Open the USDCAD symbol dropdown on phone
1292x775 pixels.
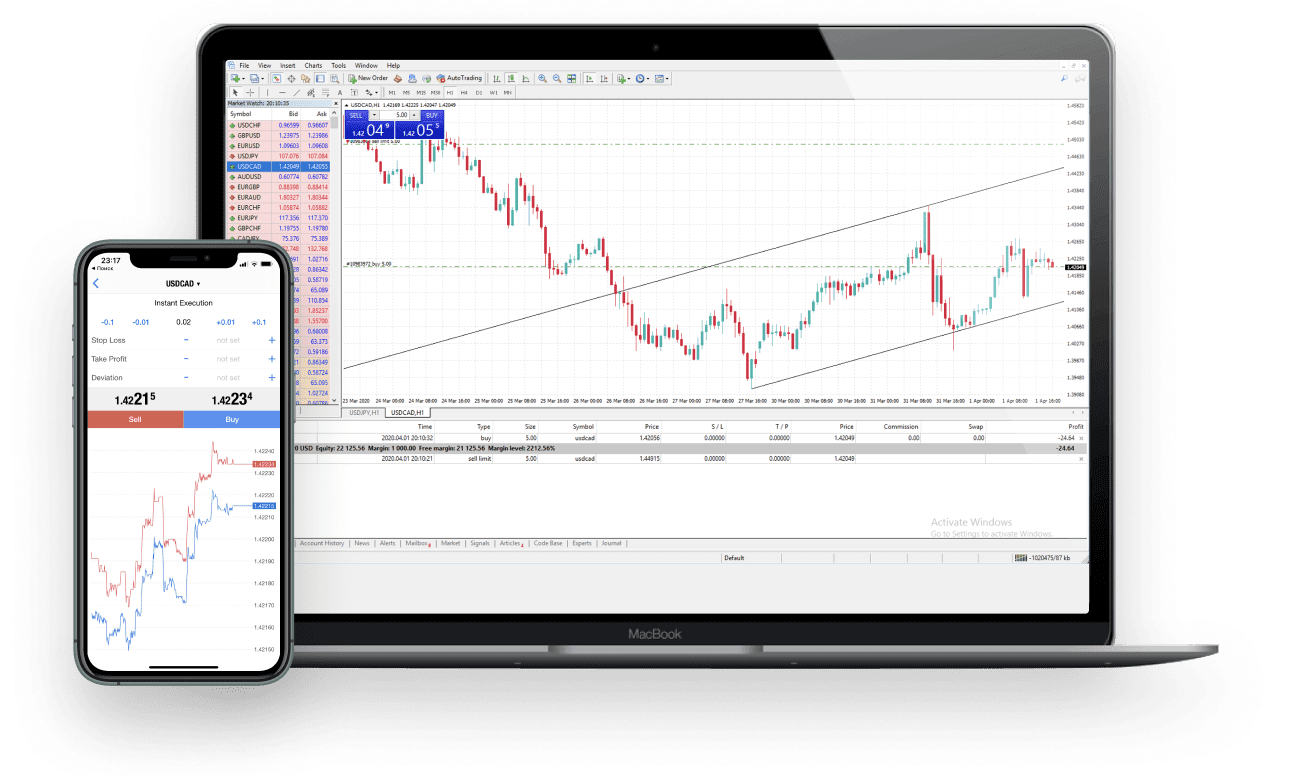183,284
